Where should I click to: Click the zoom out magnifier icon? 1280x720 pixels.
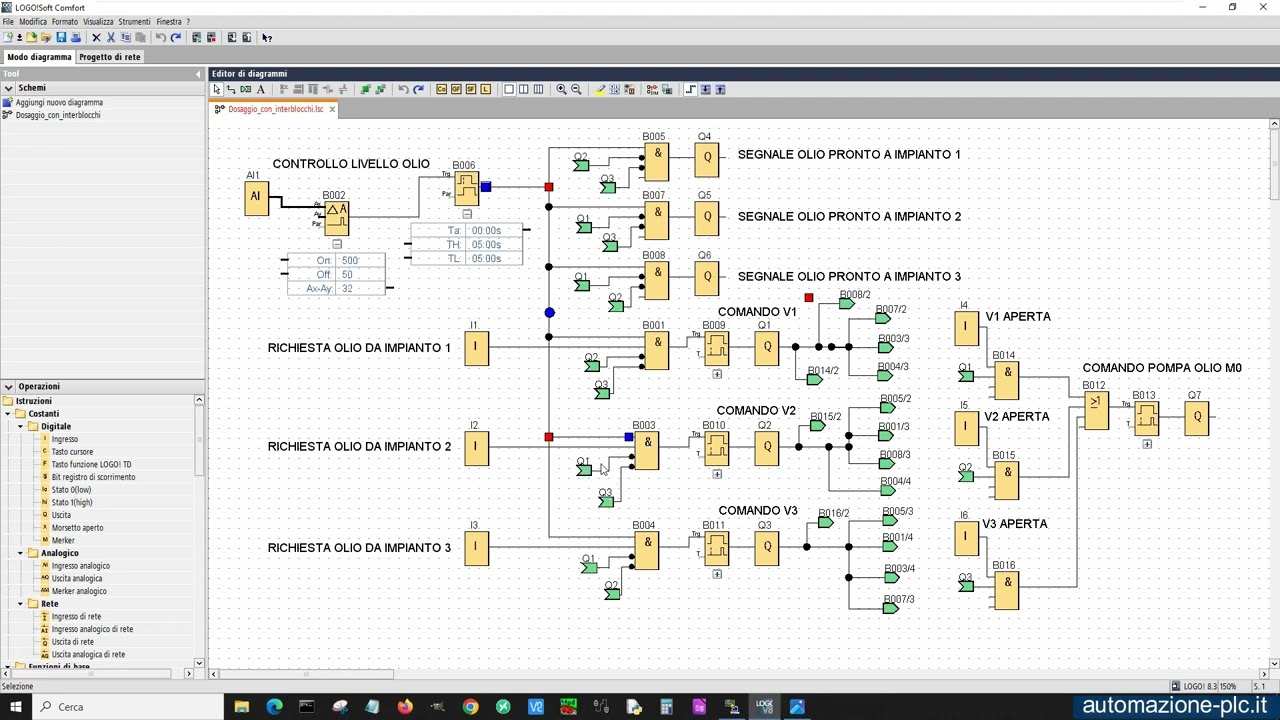tap(576, 89)
